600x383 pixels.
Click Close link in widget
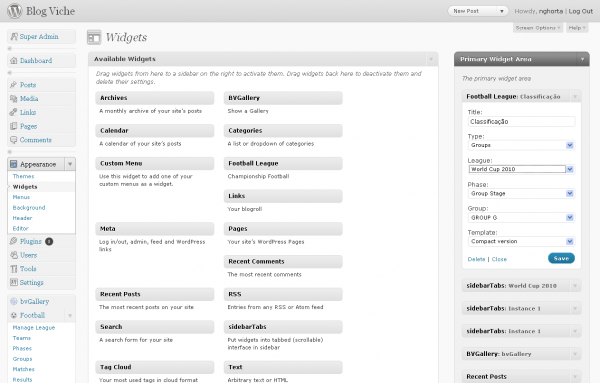pos(499,259)
